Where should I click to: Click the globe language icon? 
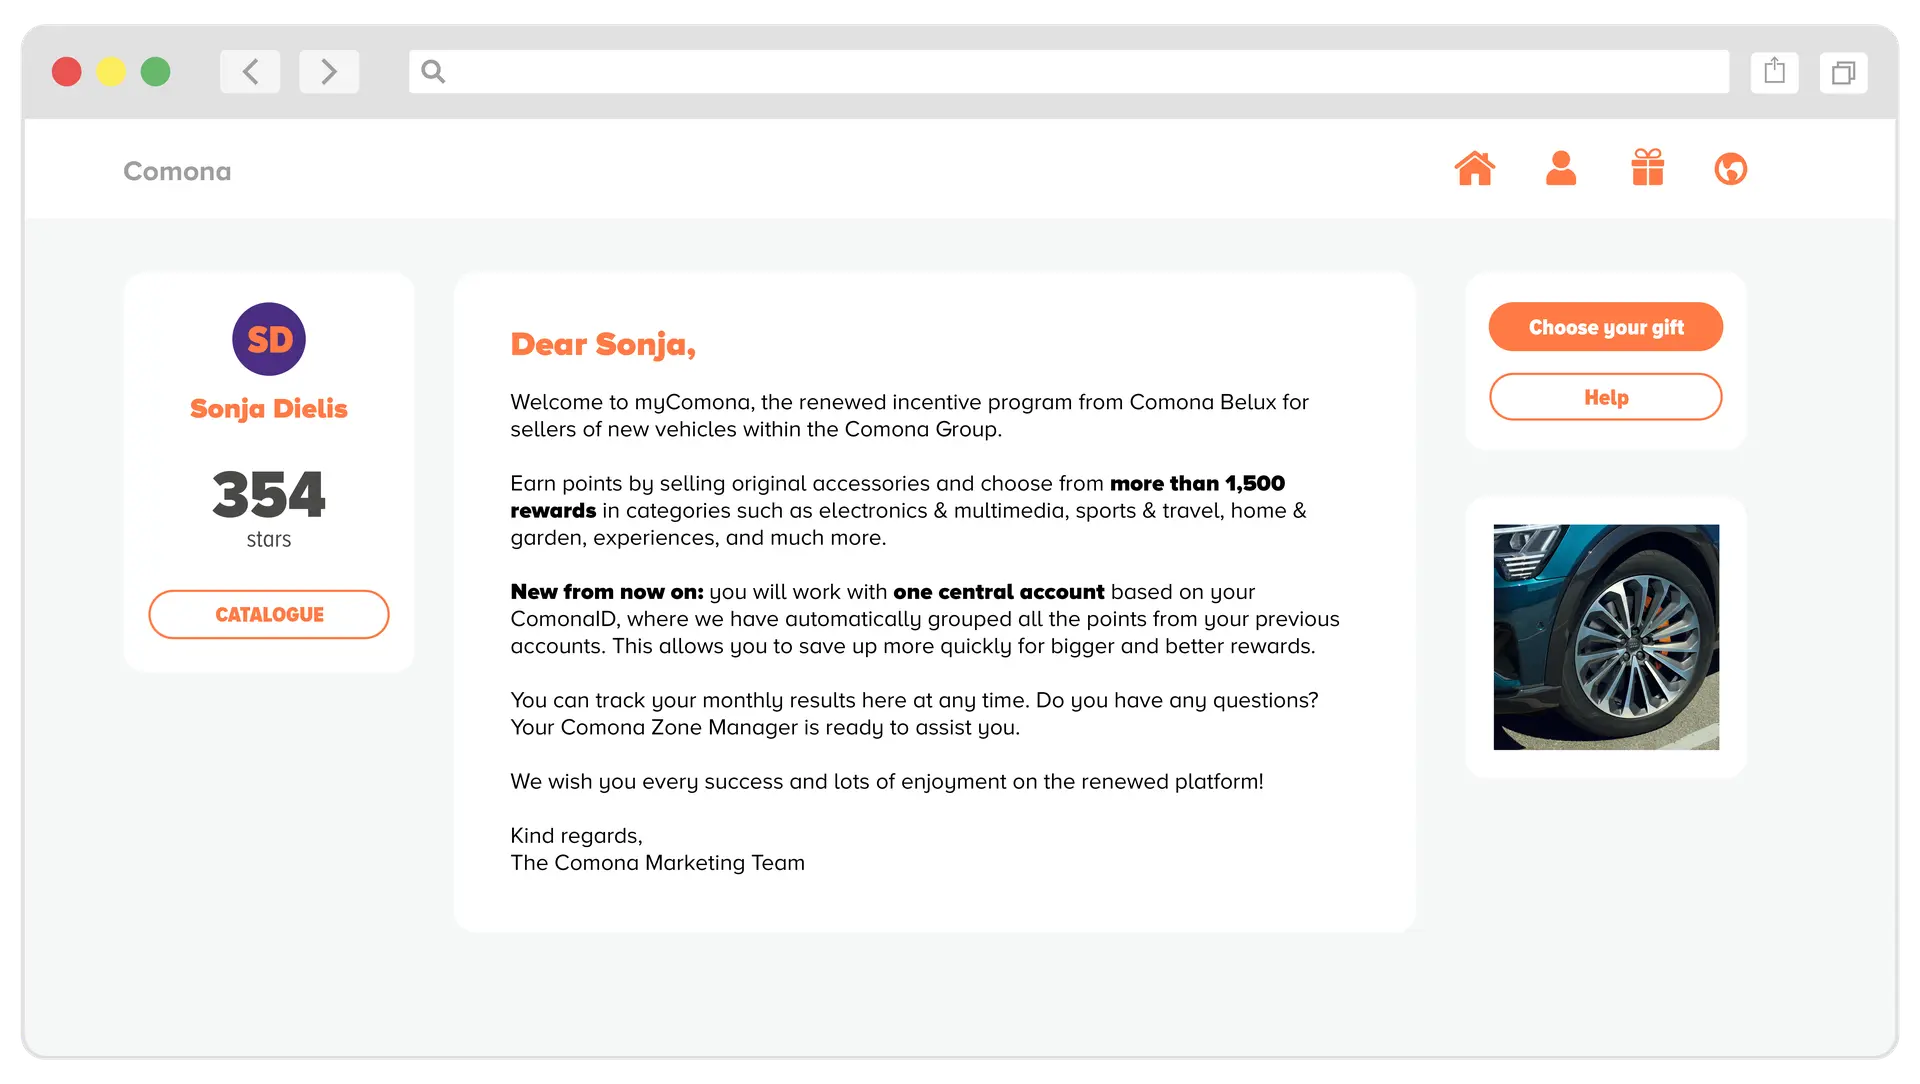click(1730, 169)
